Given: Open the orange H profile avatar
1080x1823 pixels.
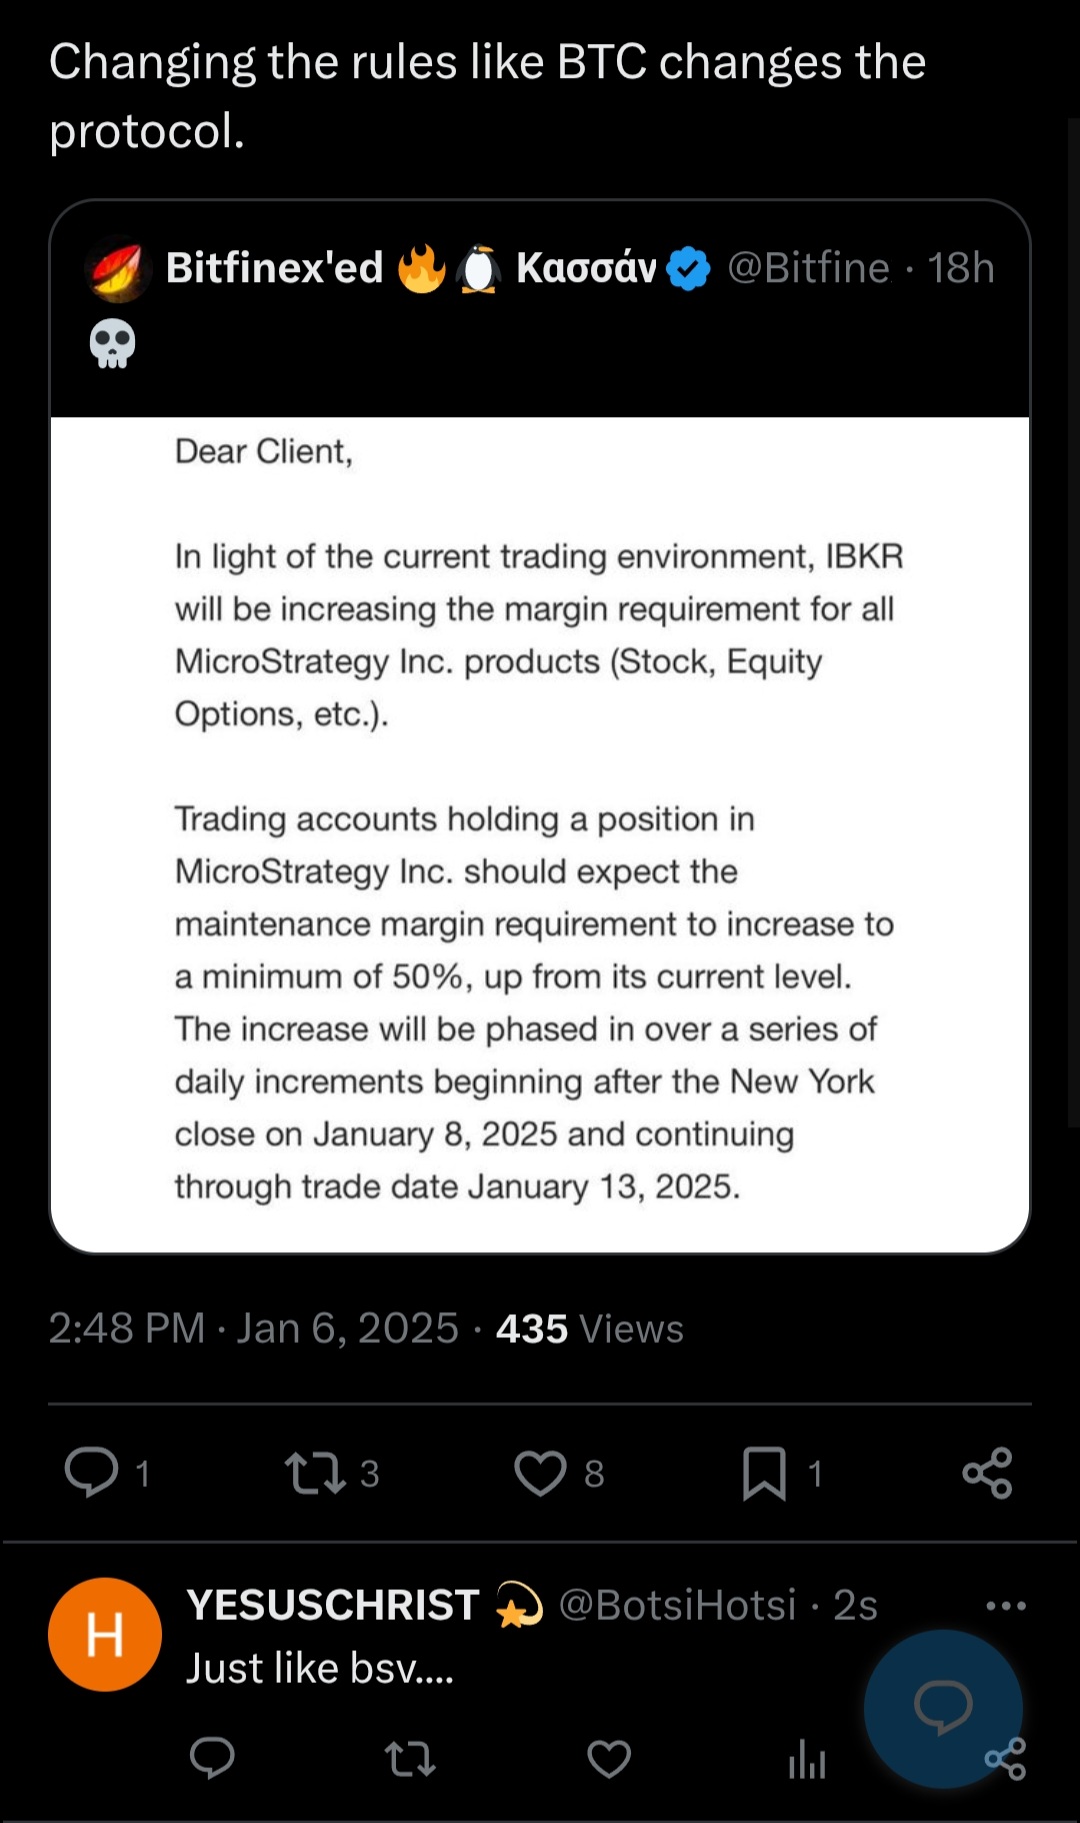Looking at the screenshot, I should [x=105, y=1634].
